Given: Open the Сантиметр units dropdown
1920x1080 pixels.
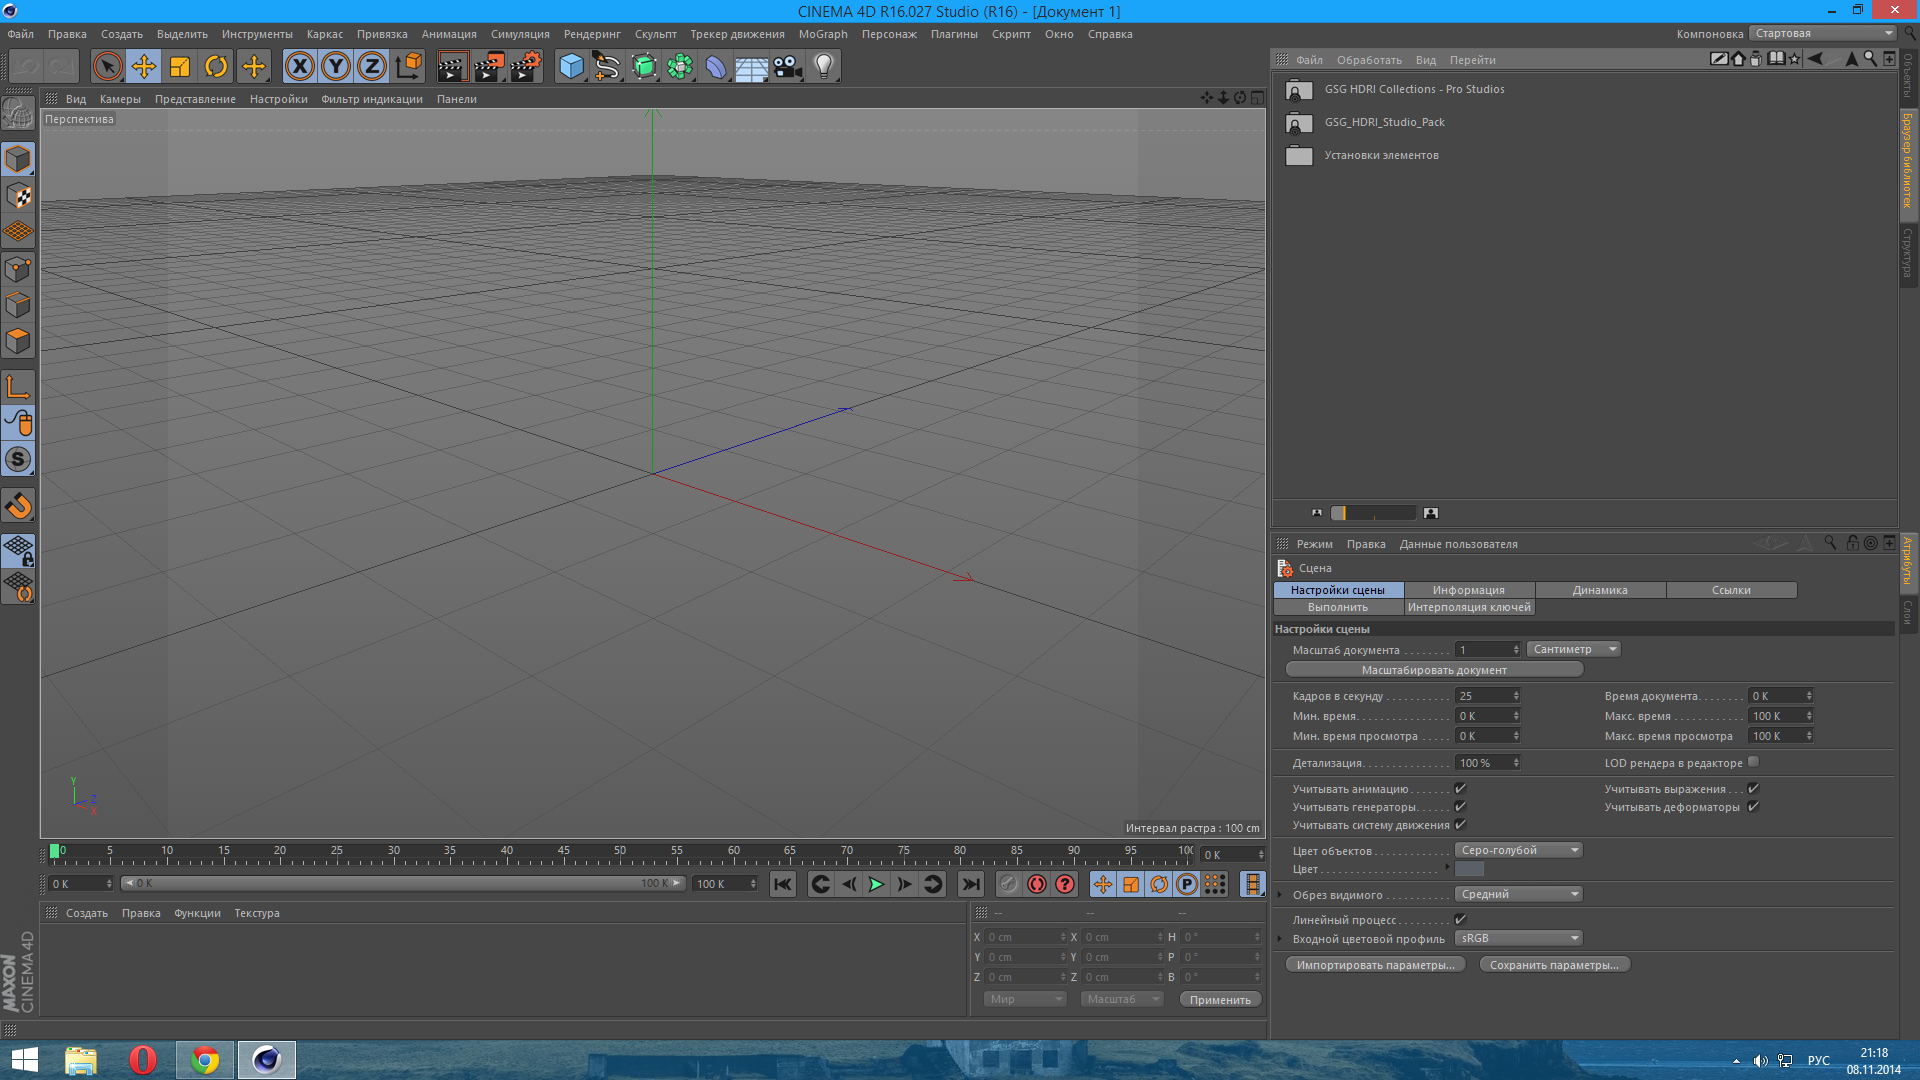Looking at the screenshot, I should [x=1574, y=649].
